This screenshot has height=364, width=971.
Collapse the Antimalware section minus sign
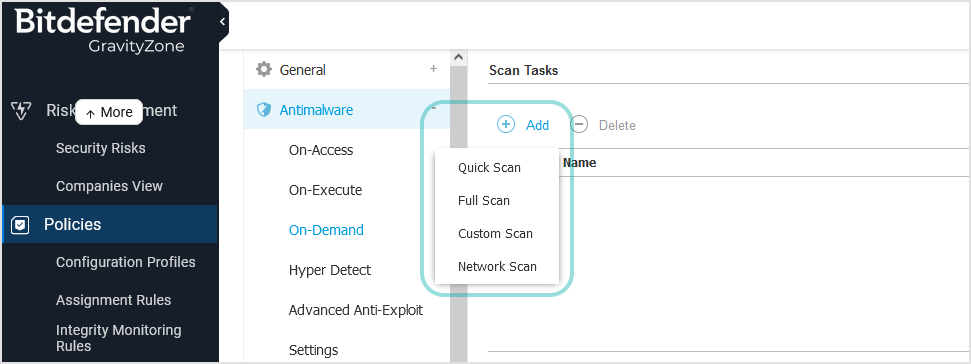click(433, 108)
